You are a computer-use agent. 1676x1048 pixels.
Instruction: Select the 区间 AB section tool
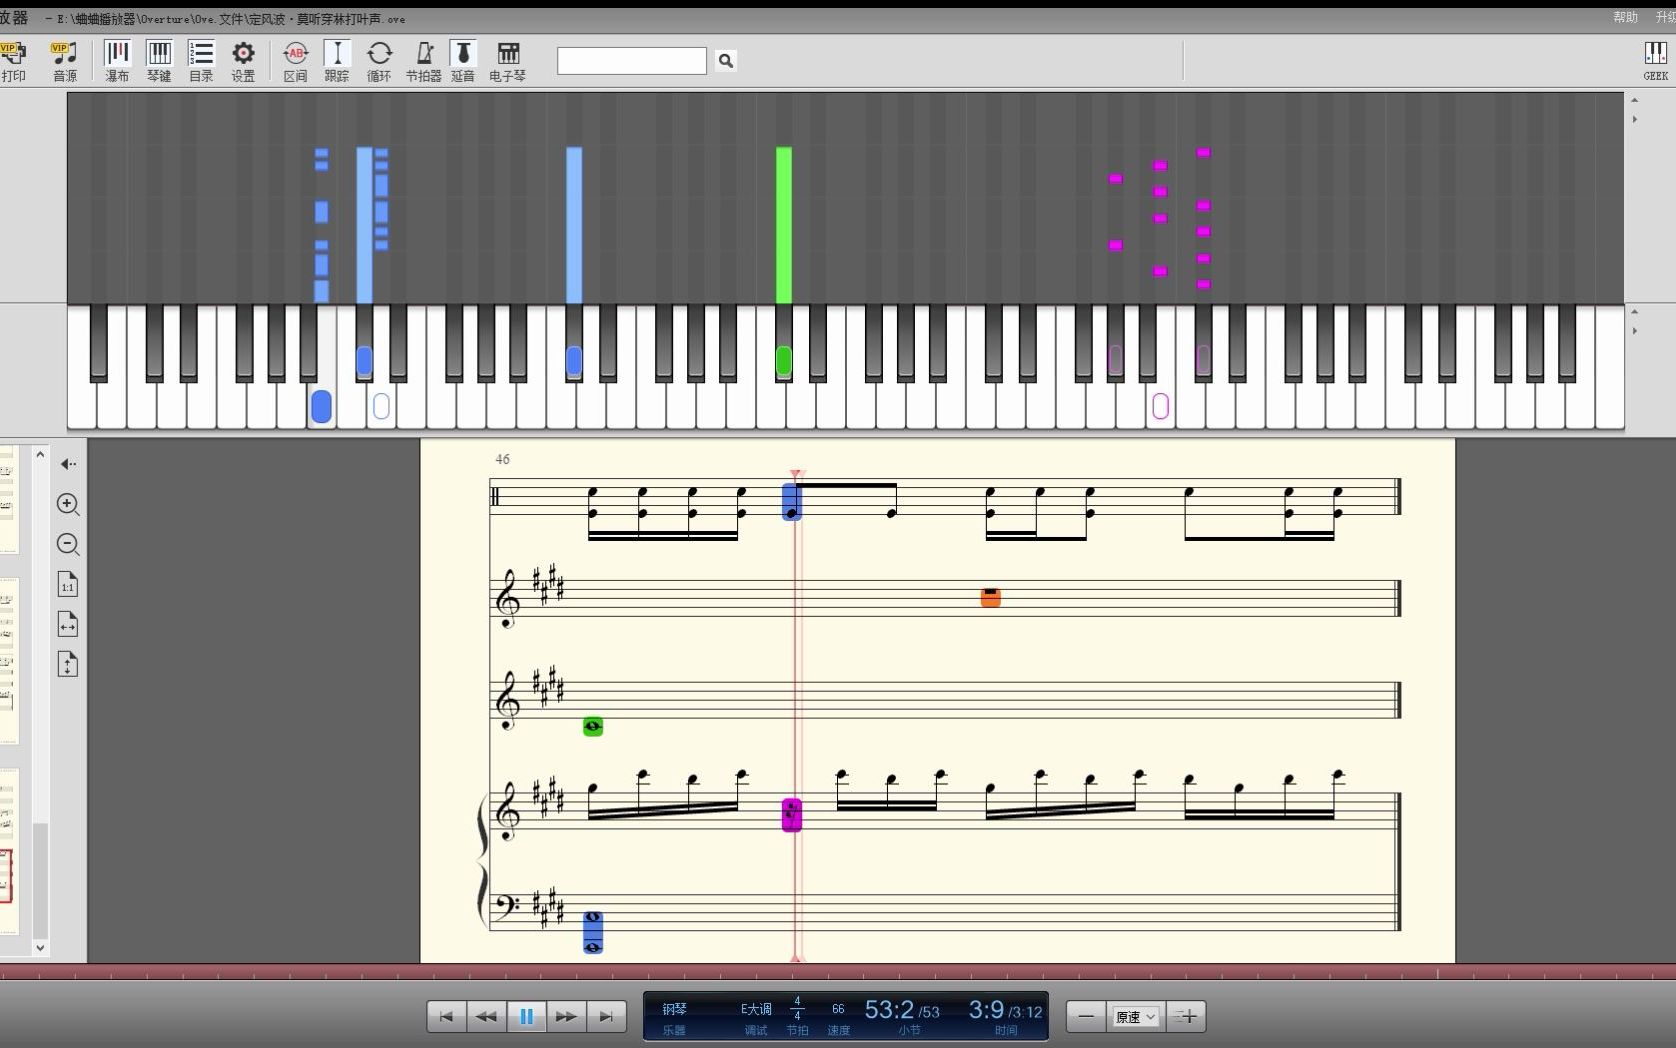tap(295, 61)
